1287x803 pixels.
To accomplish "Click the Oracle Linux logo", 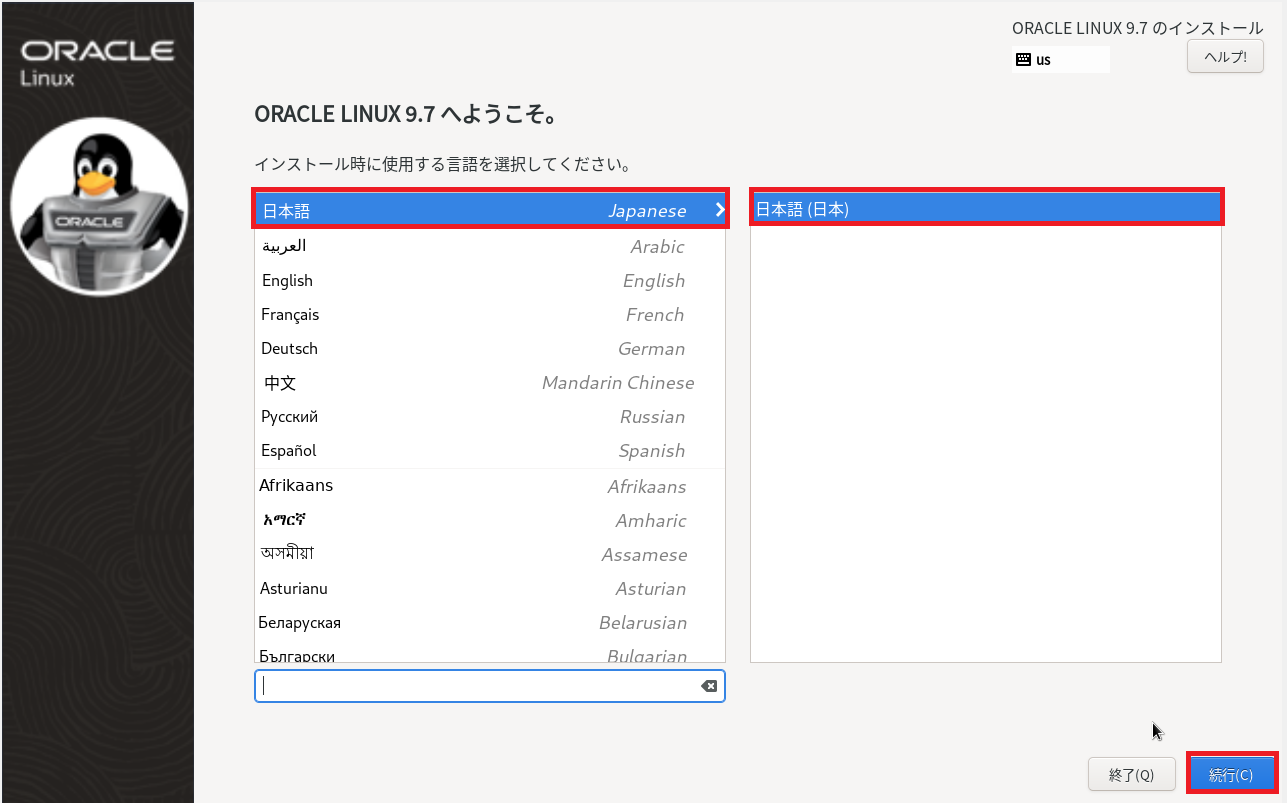I will click(x=97, y=62).
